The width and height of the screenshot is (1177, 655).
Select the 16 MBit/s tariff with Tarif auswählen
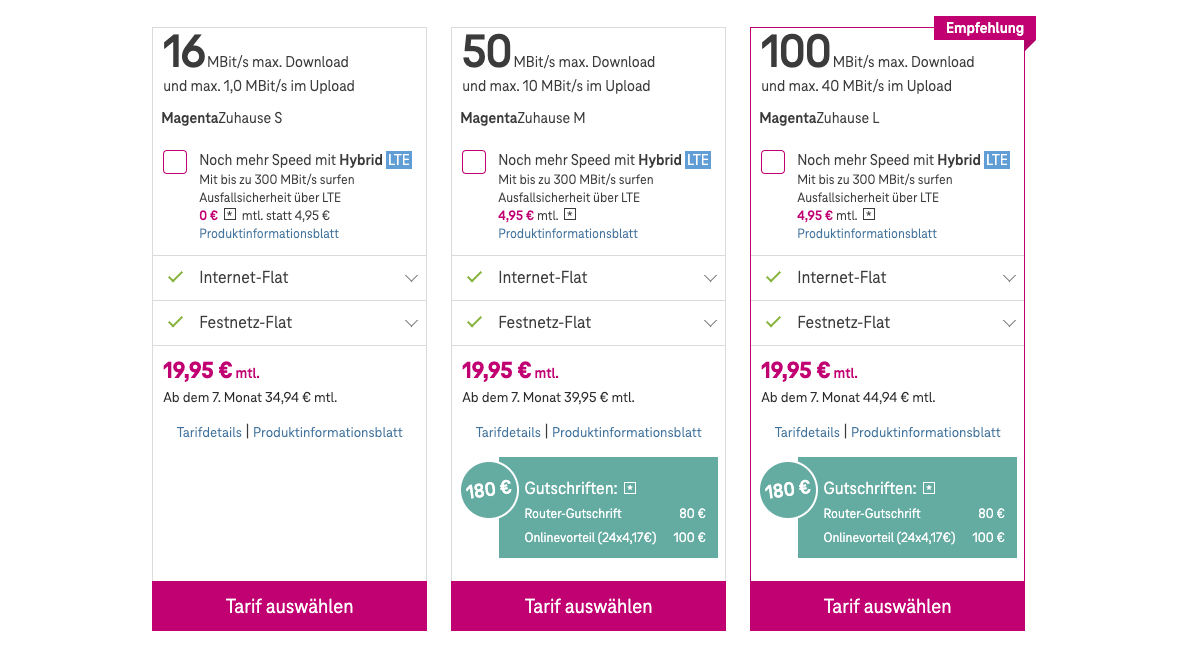[290, 606]
